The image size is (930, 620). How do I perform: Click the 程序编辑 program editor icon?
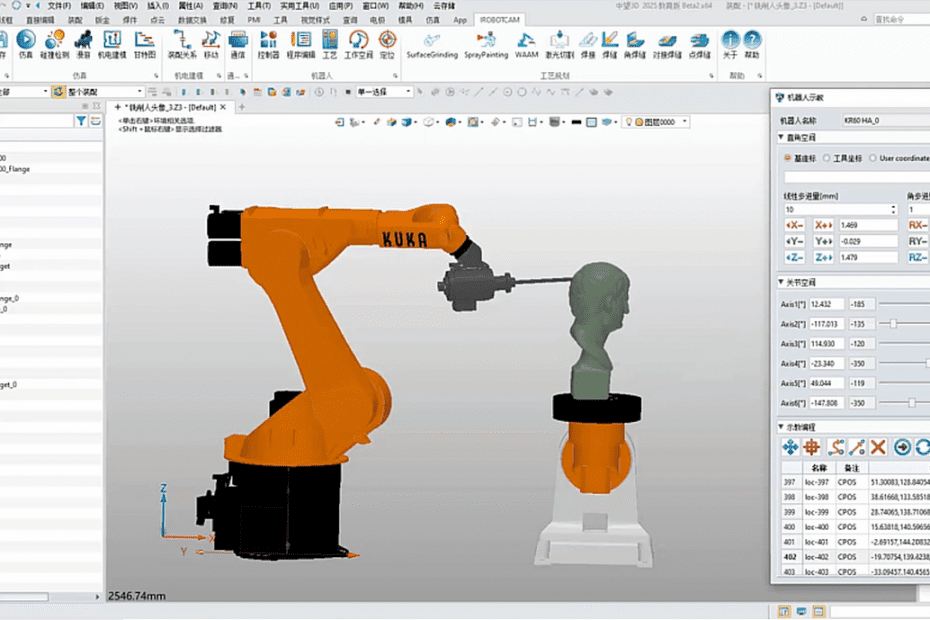(x=300, y=42)
